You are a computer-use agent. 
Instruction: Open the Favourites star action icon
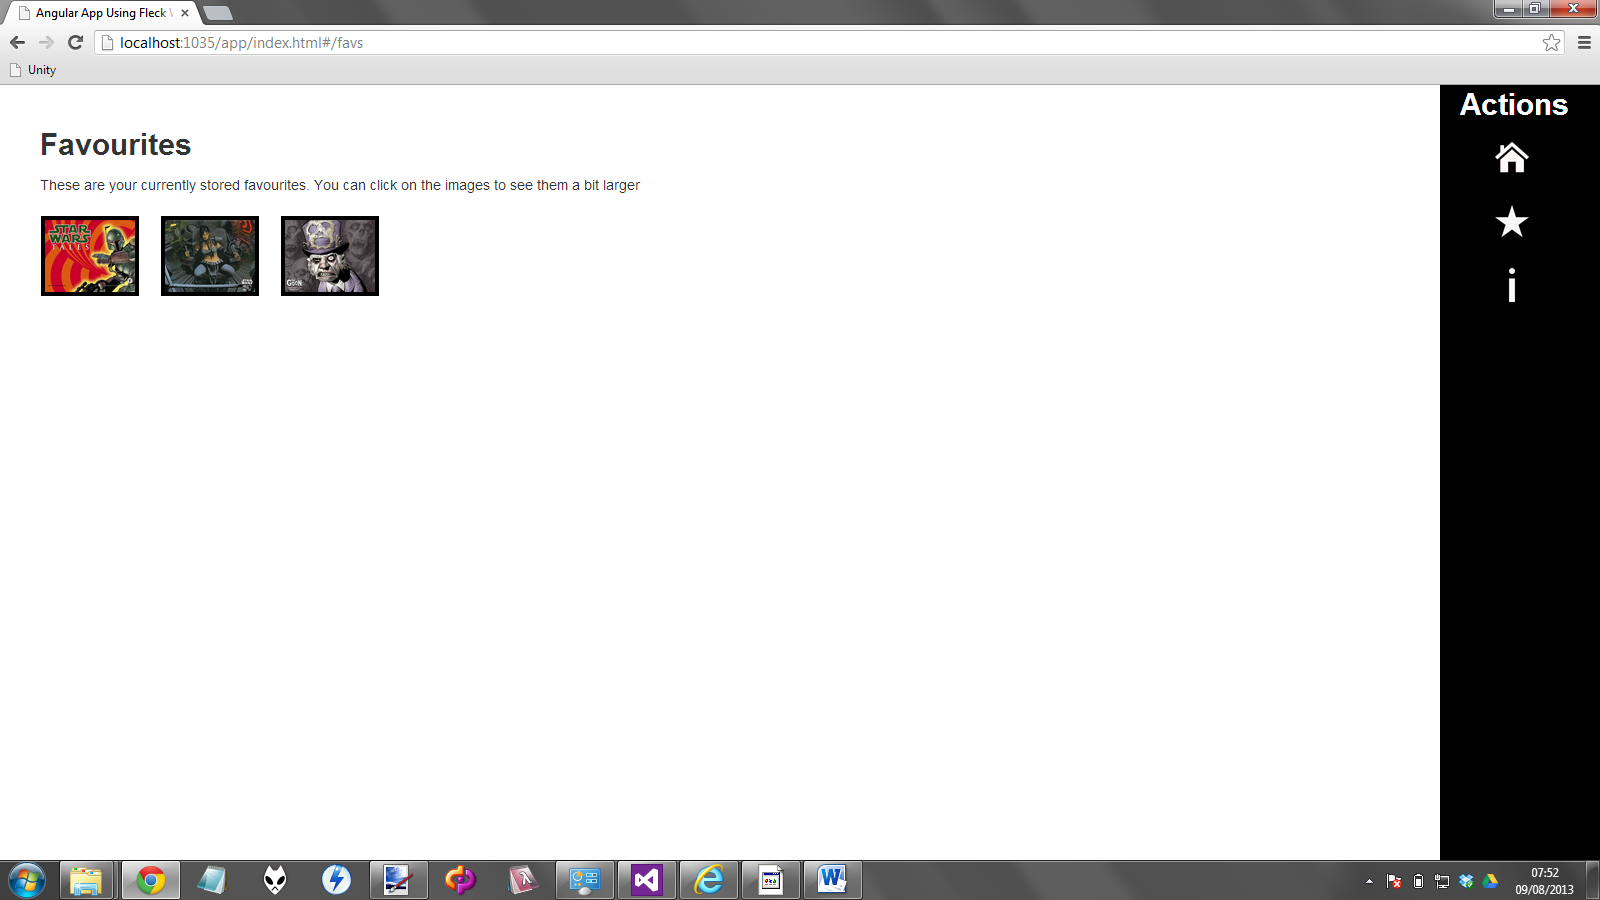click(1511, 221)
